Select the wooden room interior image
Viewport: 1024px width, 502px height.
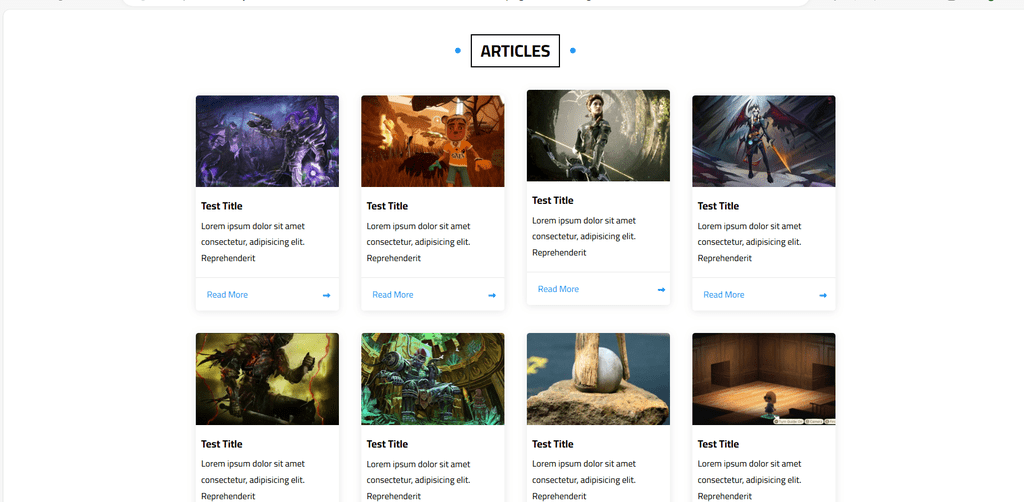click(763, 379)
